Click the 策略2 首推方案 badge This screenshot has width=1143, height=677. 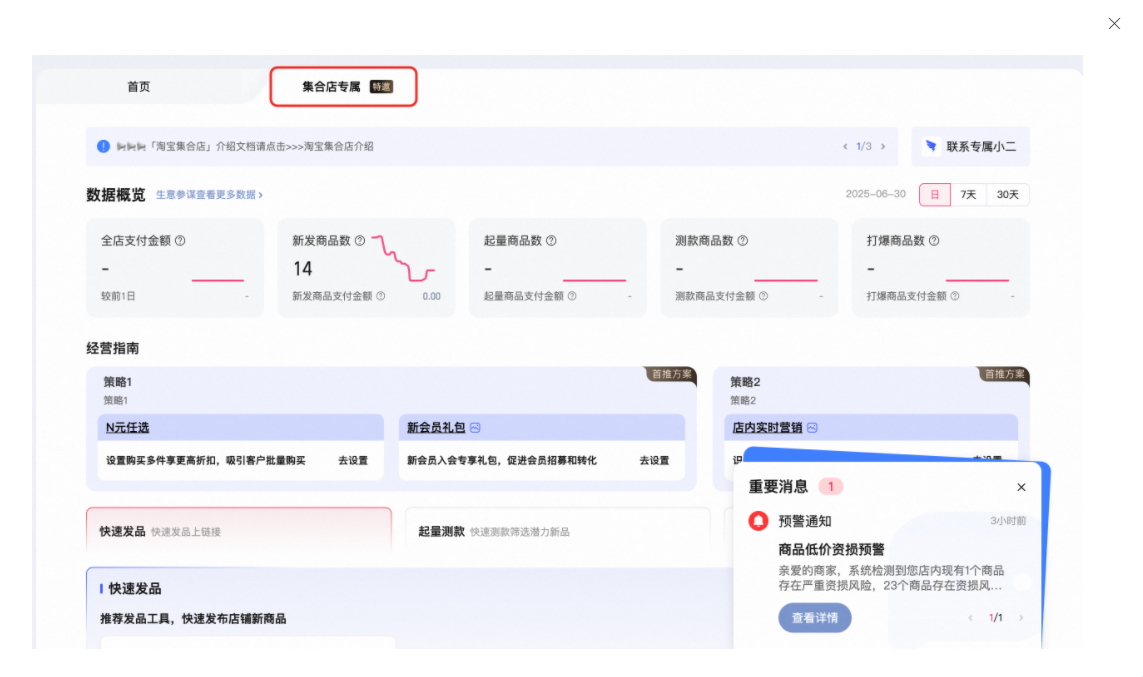coord(1004,375)
